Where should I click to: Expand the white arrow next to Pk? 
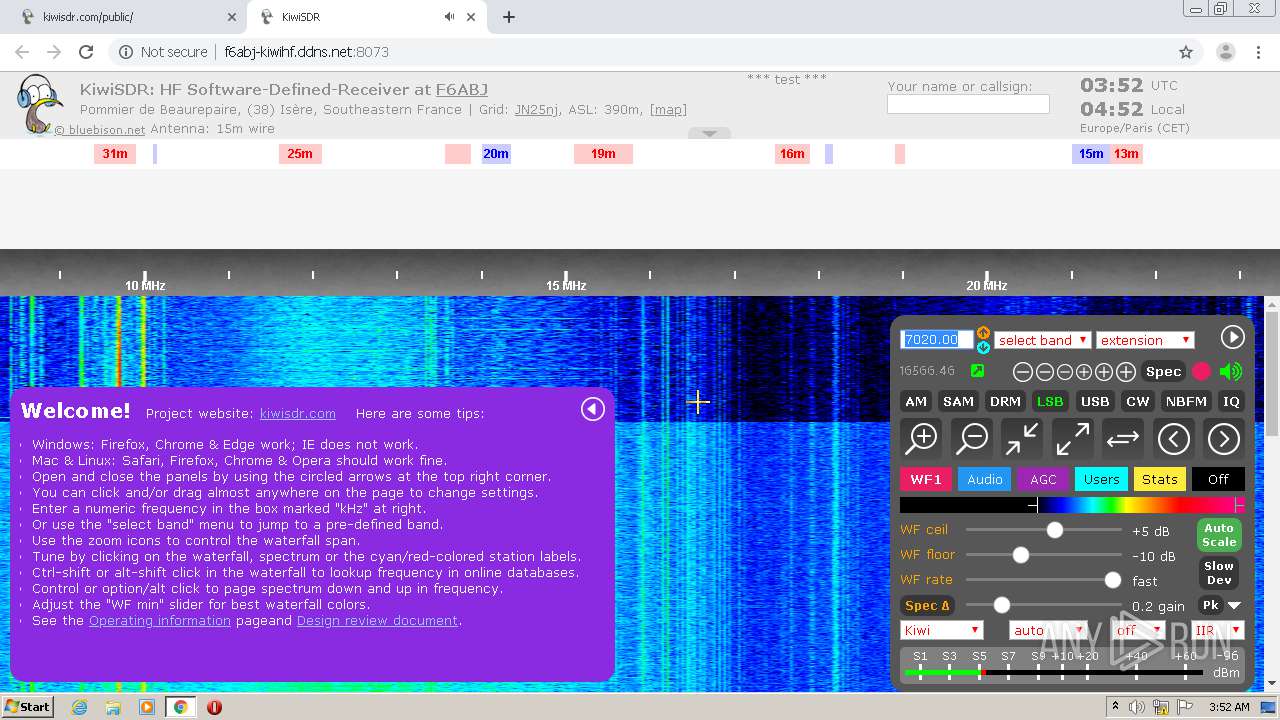[1234, 606]
